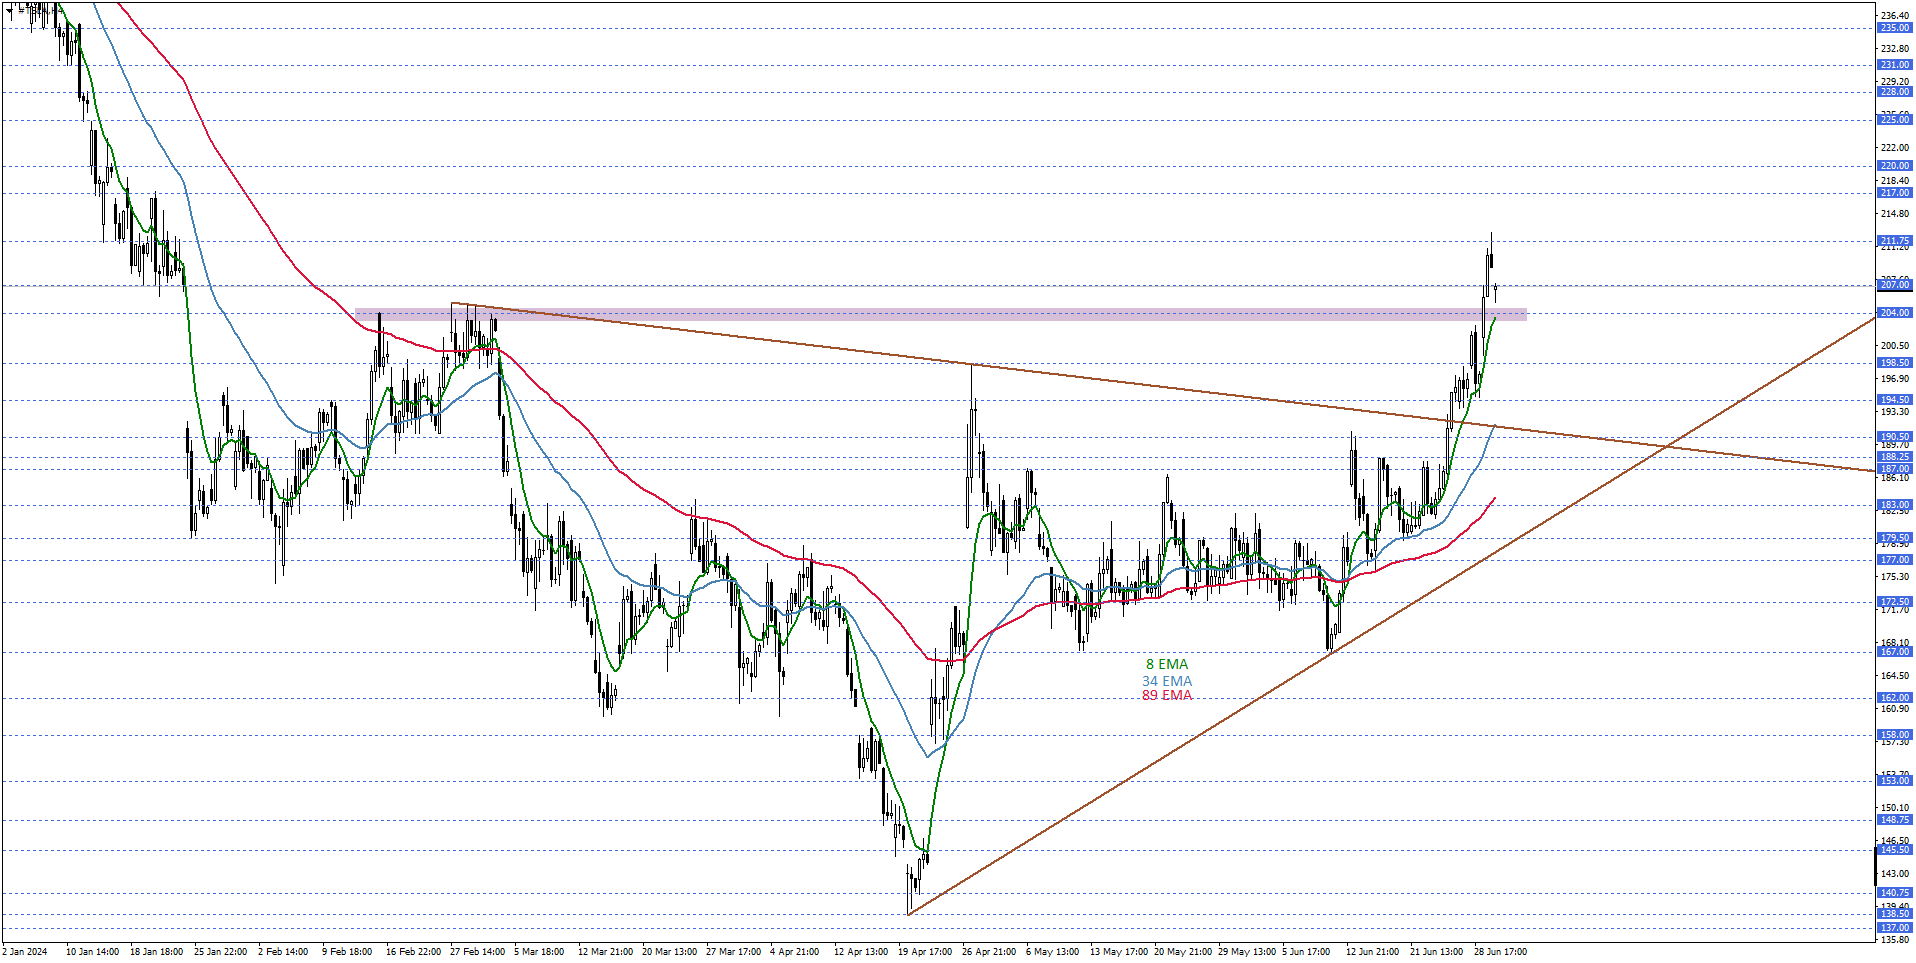The height and width of the screenshot is (963, 1916).
Task: Click the 145.50 price level label
Action: coord(1894,850)
